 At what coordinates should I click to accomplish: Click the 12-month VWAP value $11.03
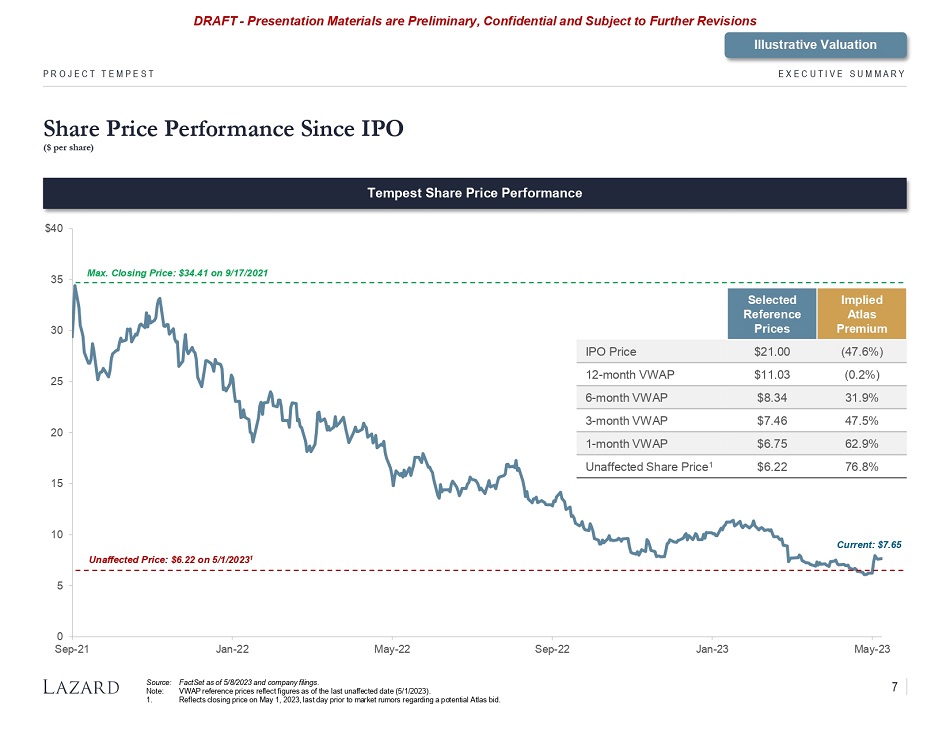click(x=772, y=374)
